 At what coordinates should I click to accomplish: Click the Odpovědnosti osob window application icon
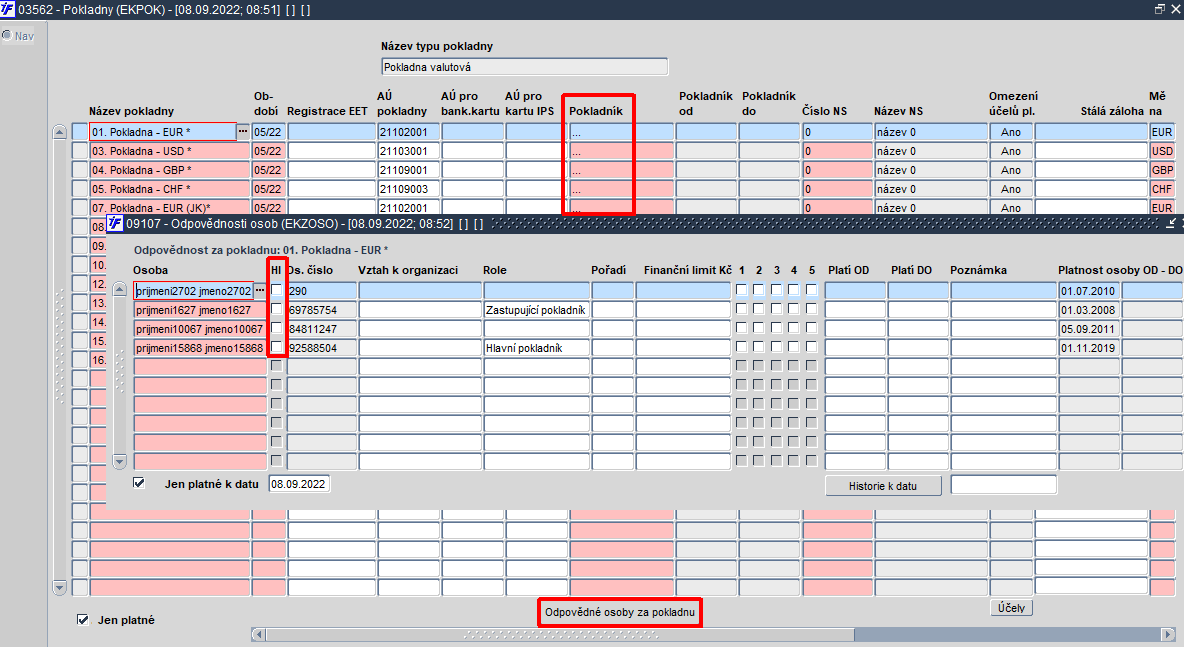115,223
